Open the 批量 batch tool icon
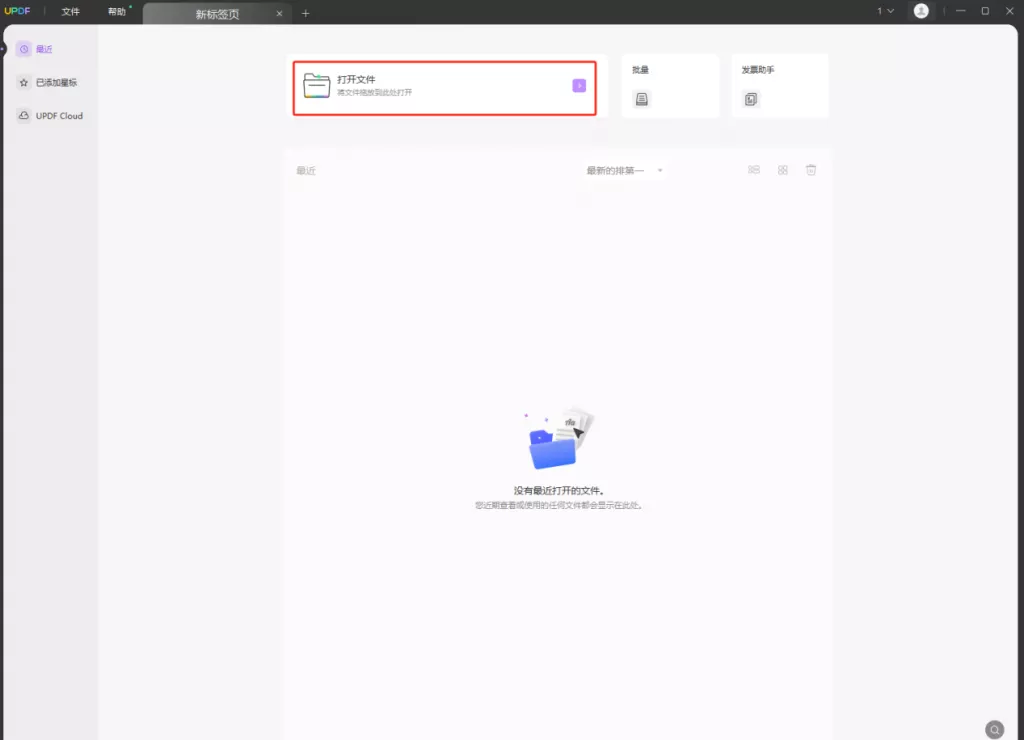 tap(641, 99)
